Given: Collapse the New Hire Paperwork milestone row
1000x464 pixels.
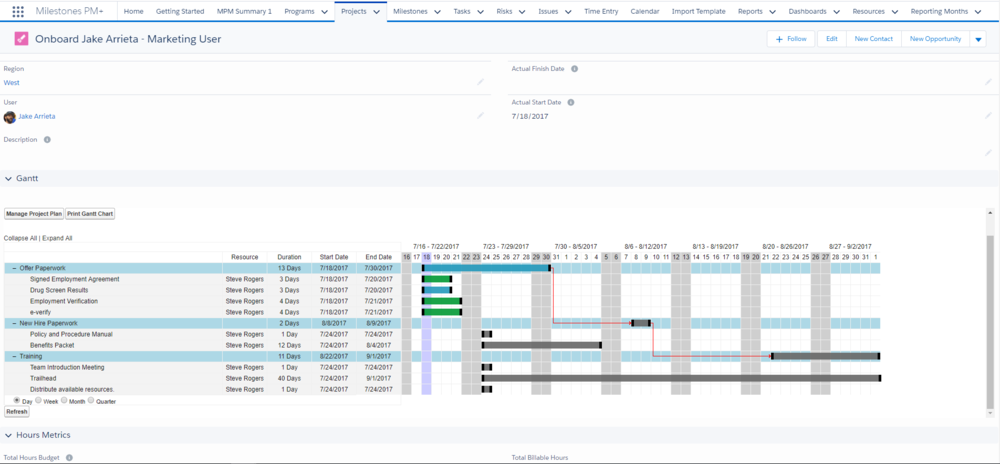Looking at the screenshot, I should 14,323.
